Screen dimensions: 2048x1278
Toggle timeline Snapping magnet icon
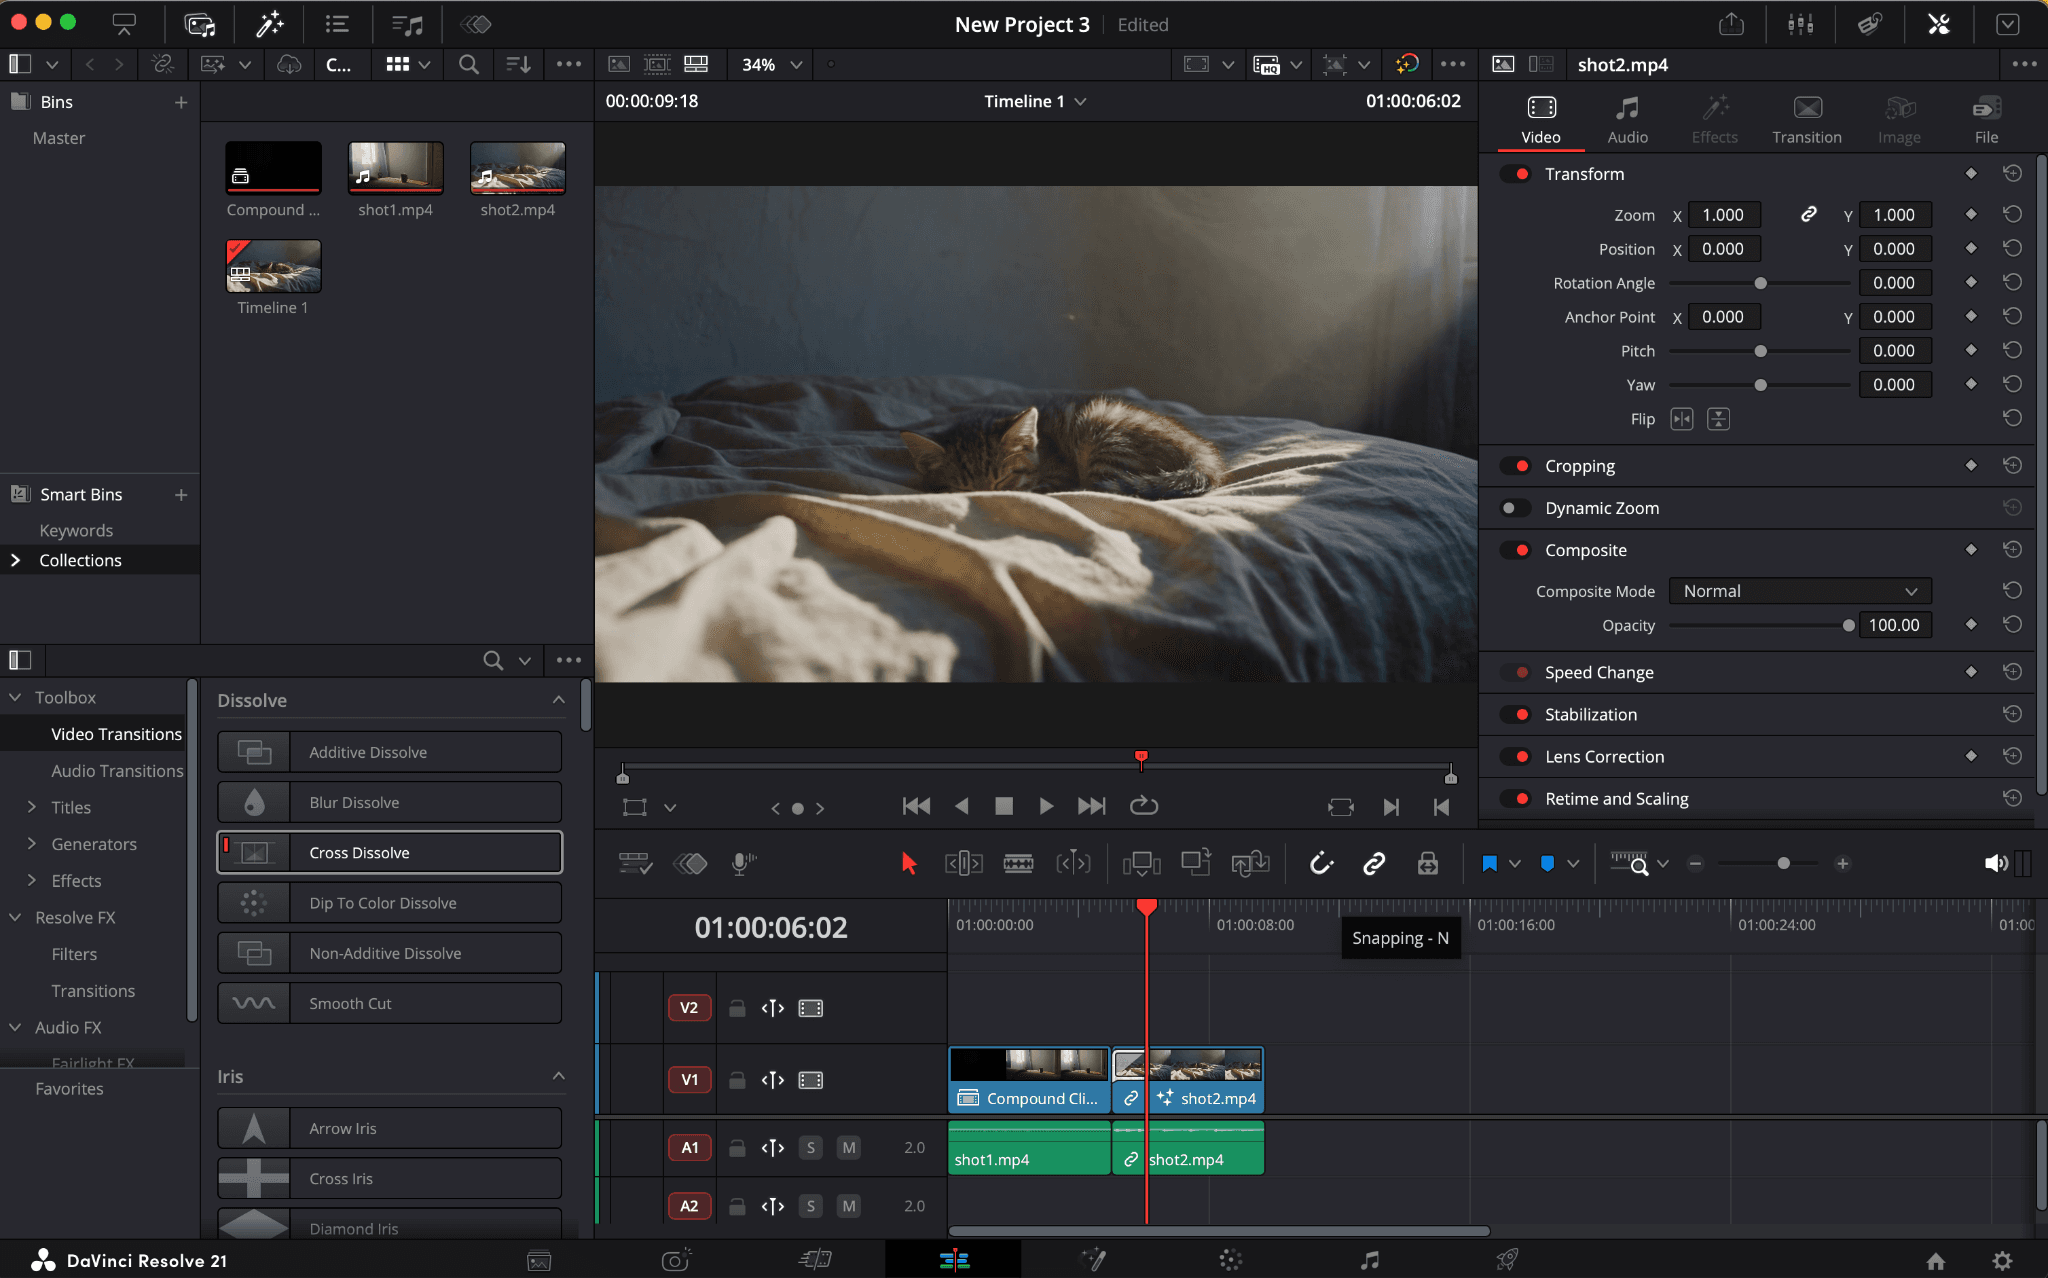point(1322,863)
